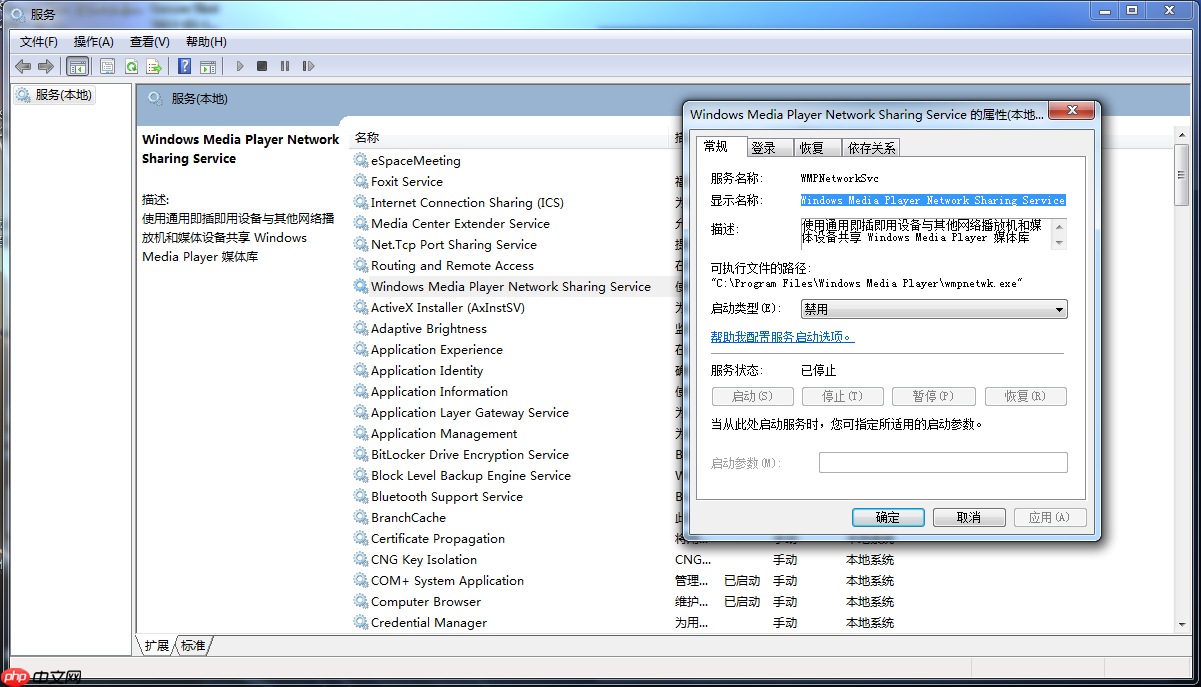Select the CNG Key Isolation service
Viewport: 1201px width, 687px height.
click(424, 559)
